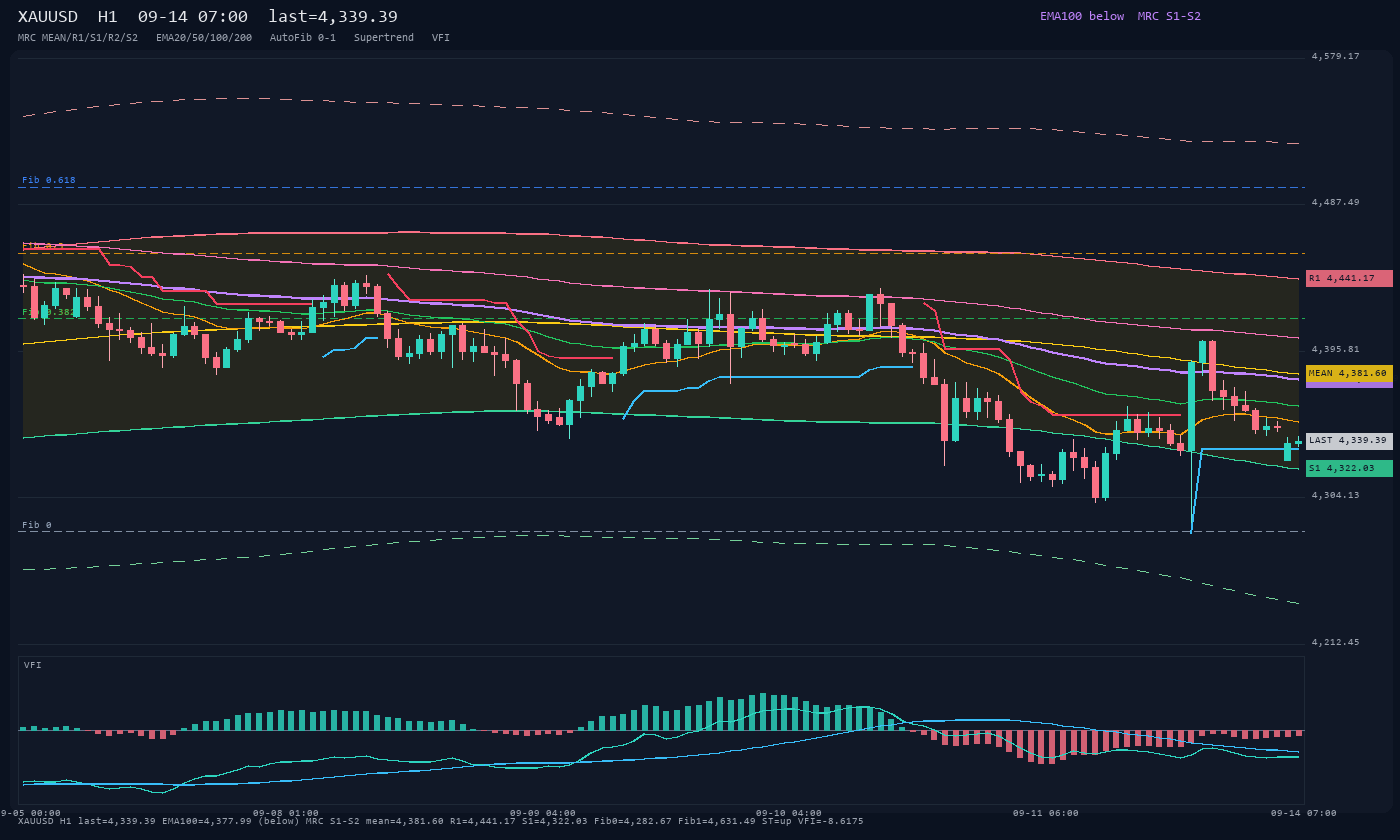Select the 4,212.45 price axis label
1400x840 pixels.
(1336, 642)
